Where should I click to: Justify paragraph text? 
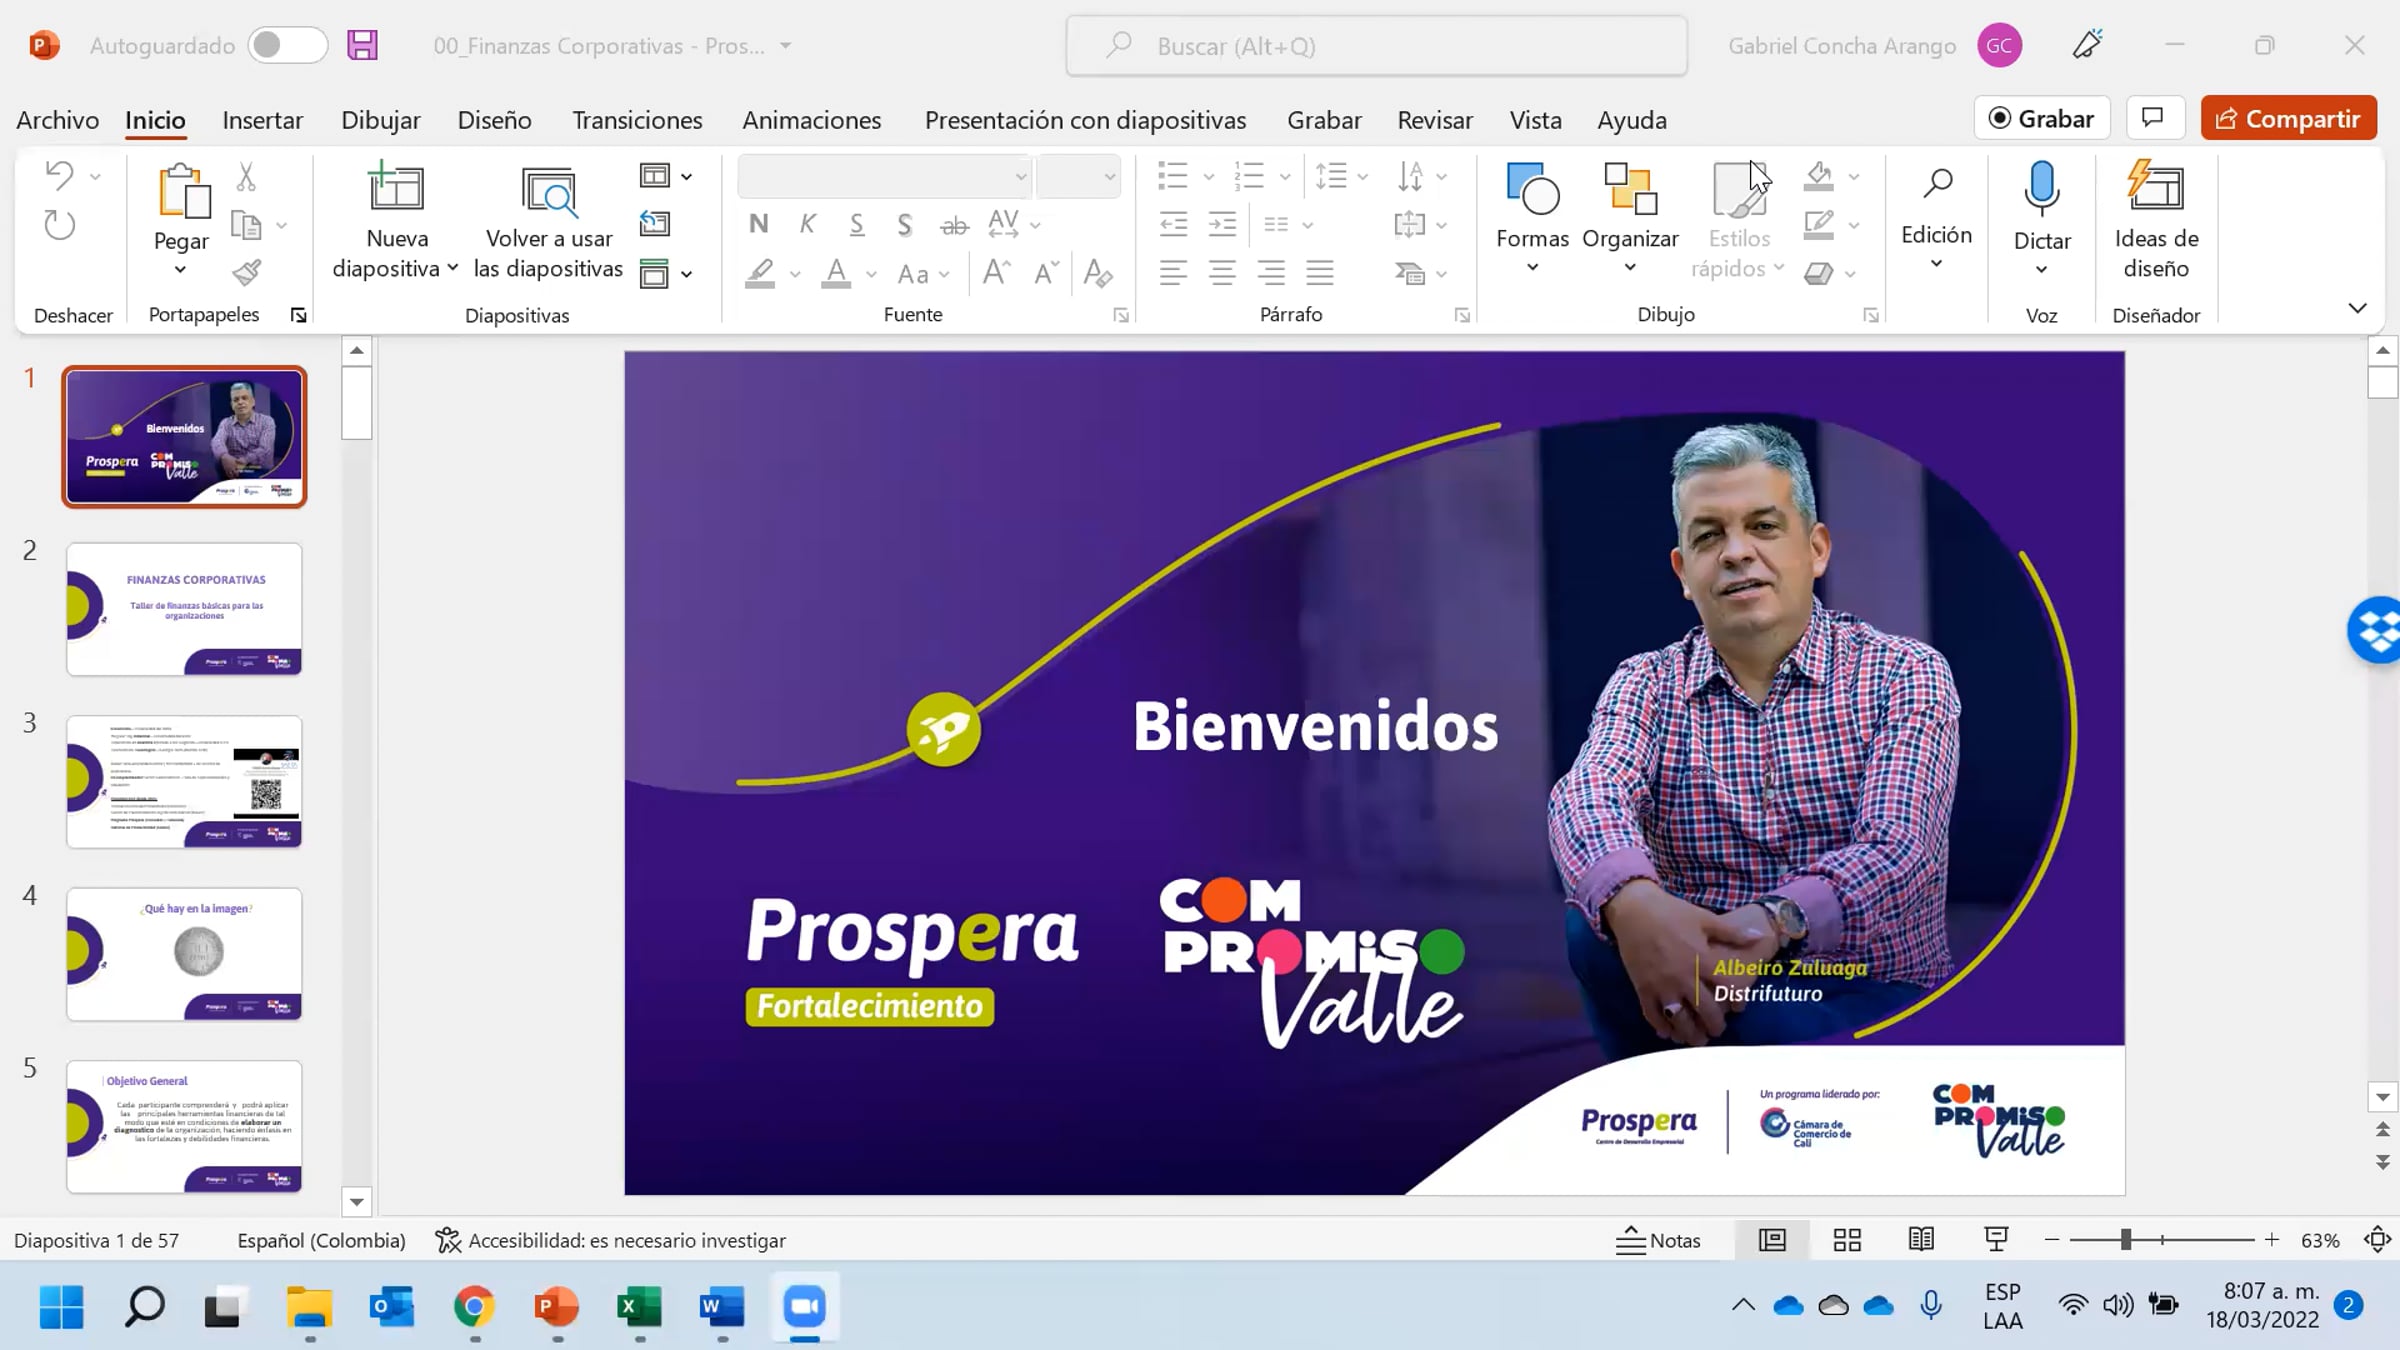point(1320,273)
